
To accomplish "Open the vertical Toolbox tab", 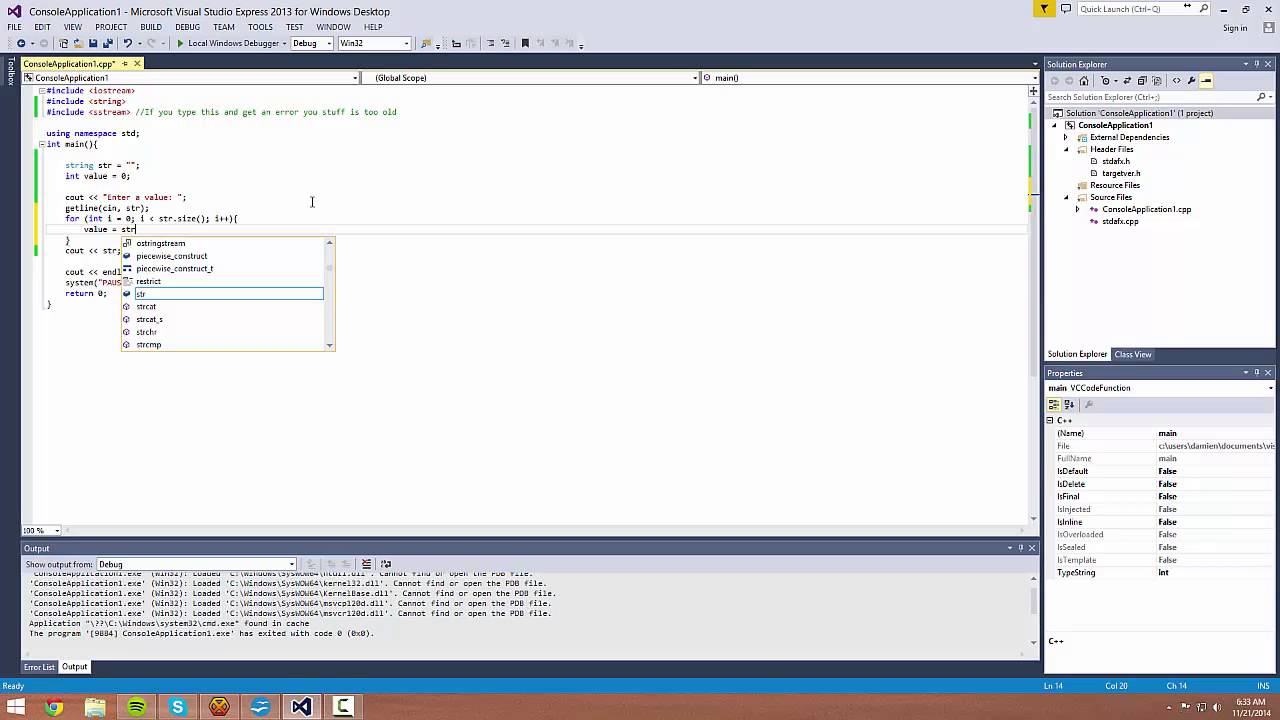I will (x=11, y=72).
